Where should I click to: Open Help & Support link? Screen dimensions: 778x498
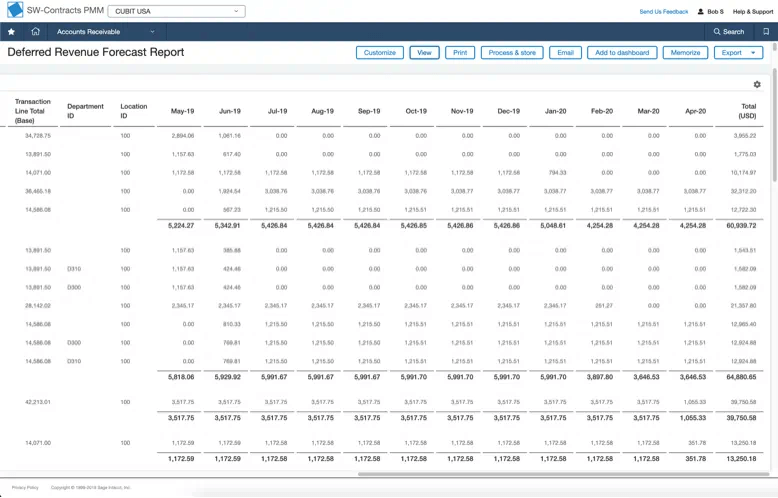coord(753,11)
